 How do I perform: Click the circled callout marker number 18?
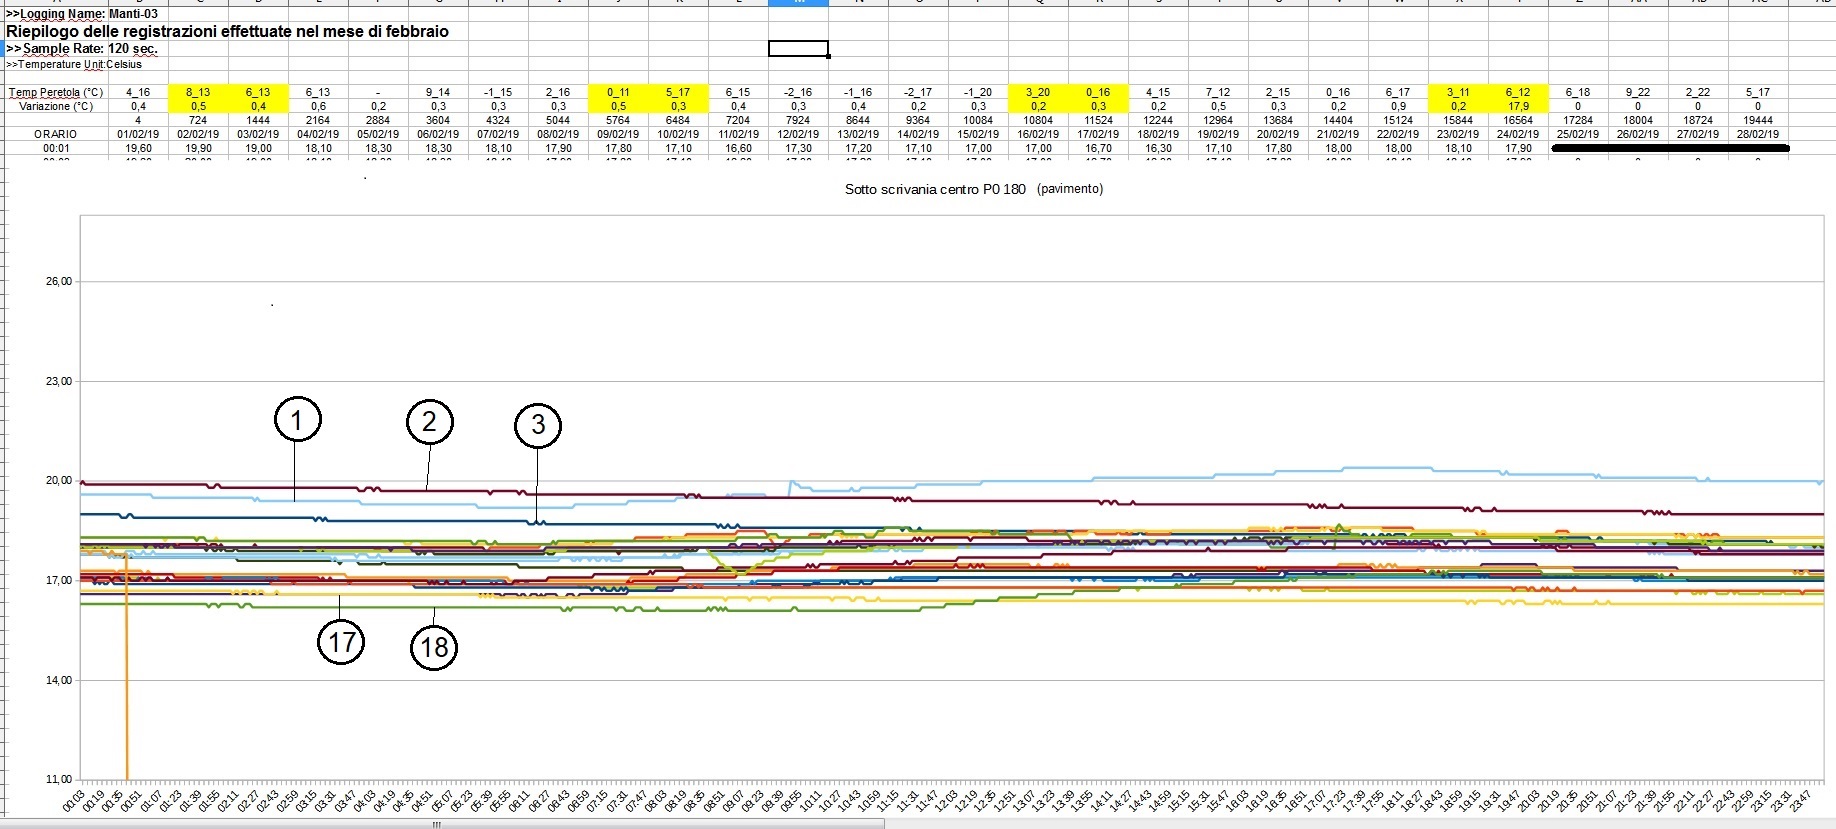(x=434, y=647)
